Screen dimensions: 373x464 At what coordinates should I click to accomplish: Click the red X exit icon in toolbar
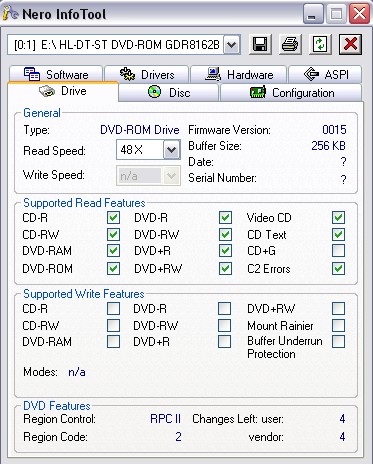(350, 44)
